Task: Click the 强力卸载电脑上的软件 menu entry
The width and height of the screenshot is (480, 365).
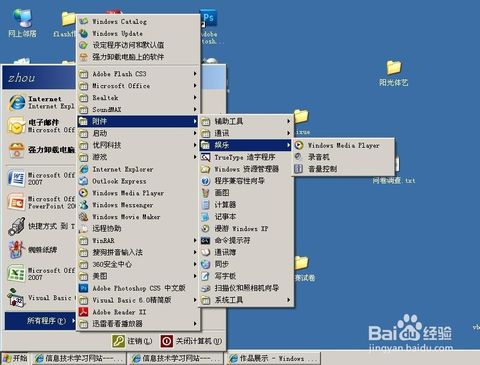Action: (138, 57)
